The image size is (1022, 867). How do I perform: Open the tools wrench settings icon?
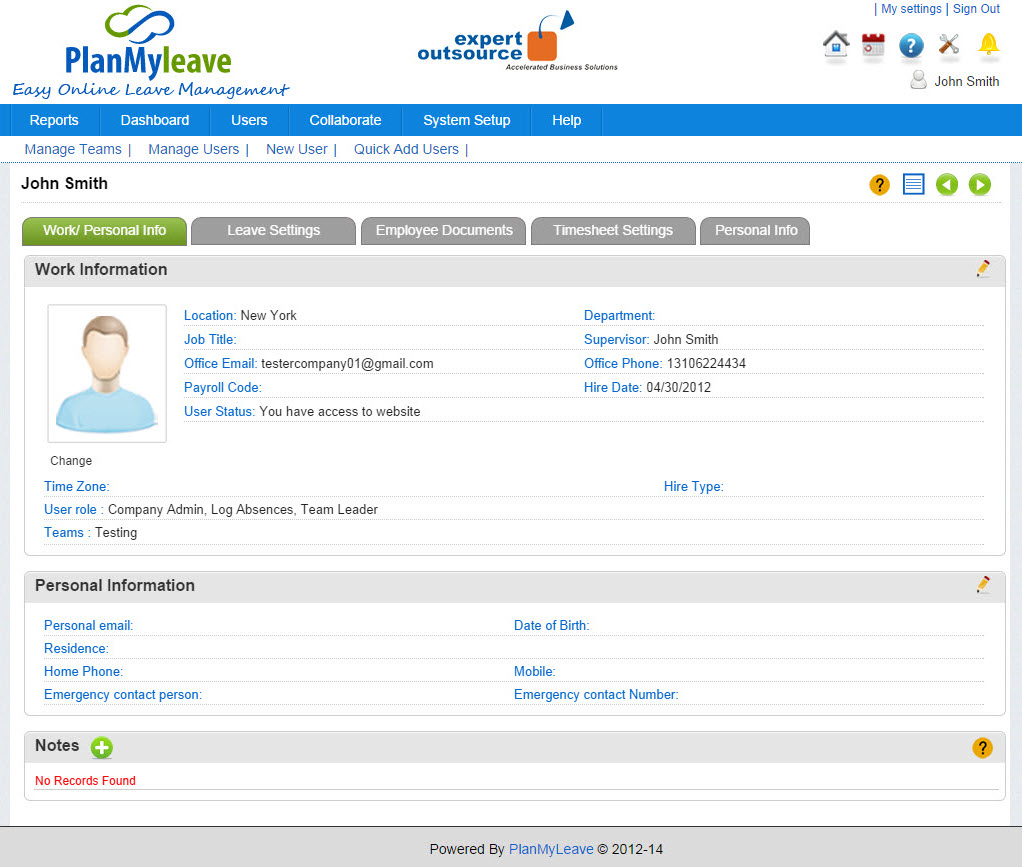coord(949,45)
